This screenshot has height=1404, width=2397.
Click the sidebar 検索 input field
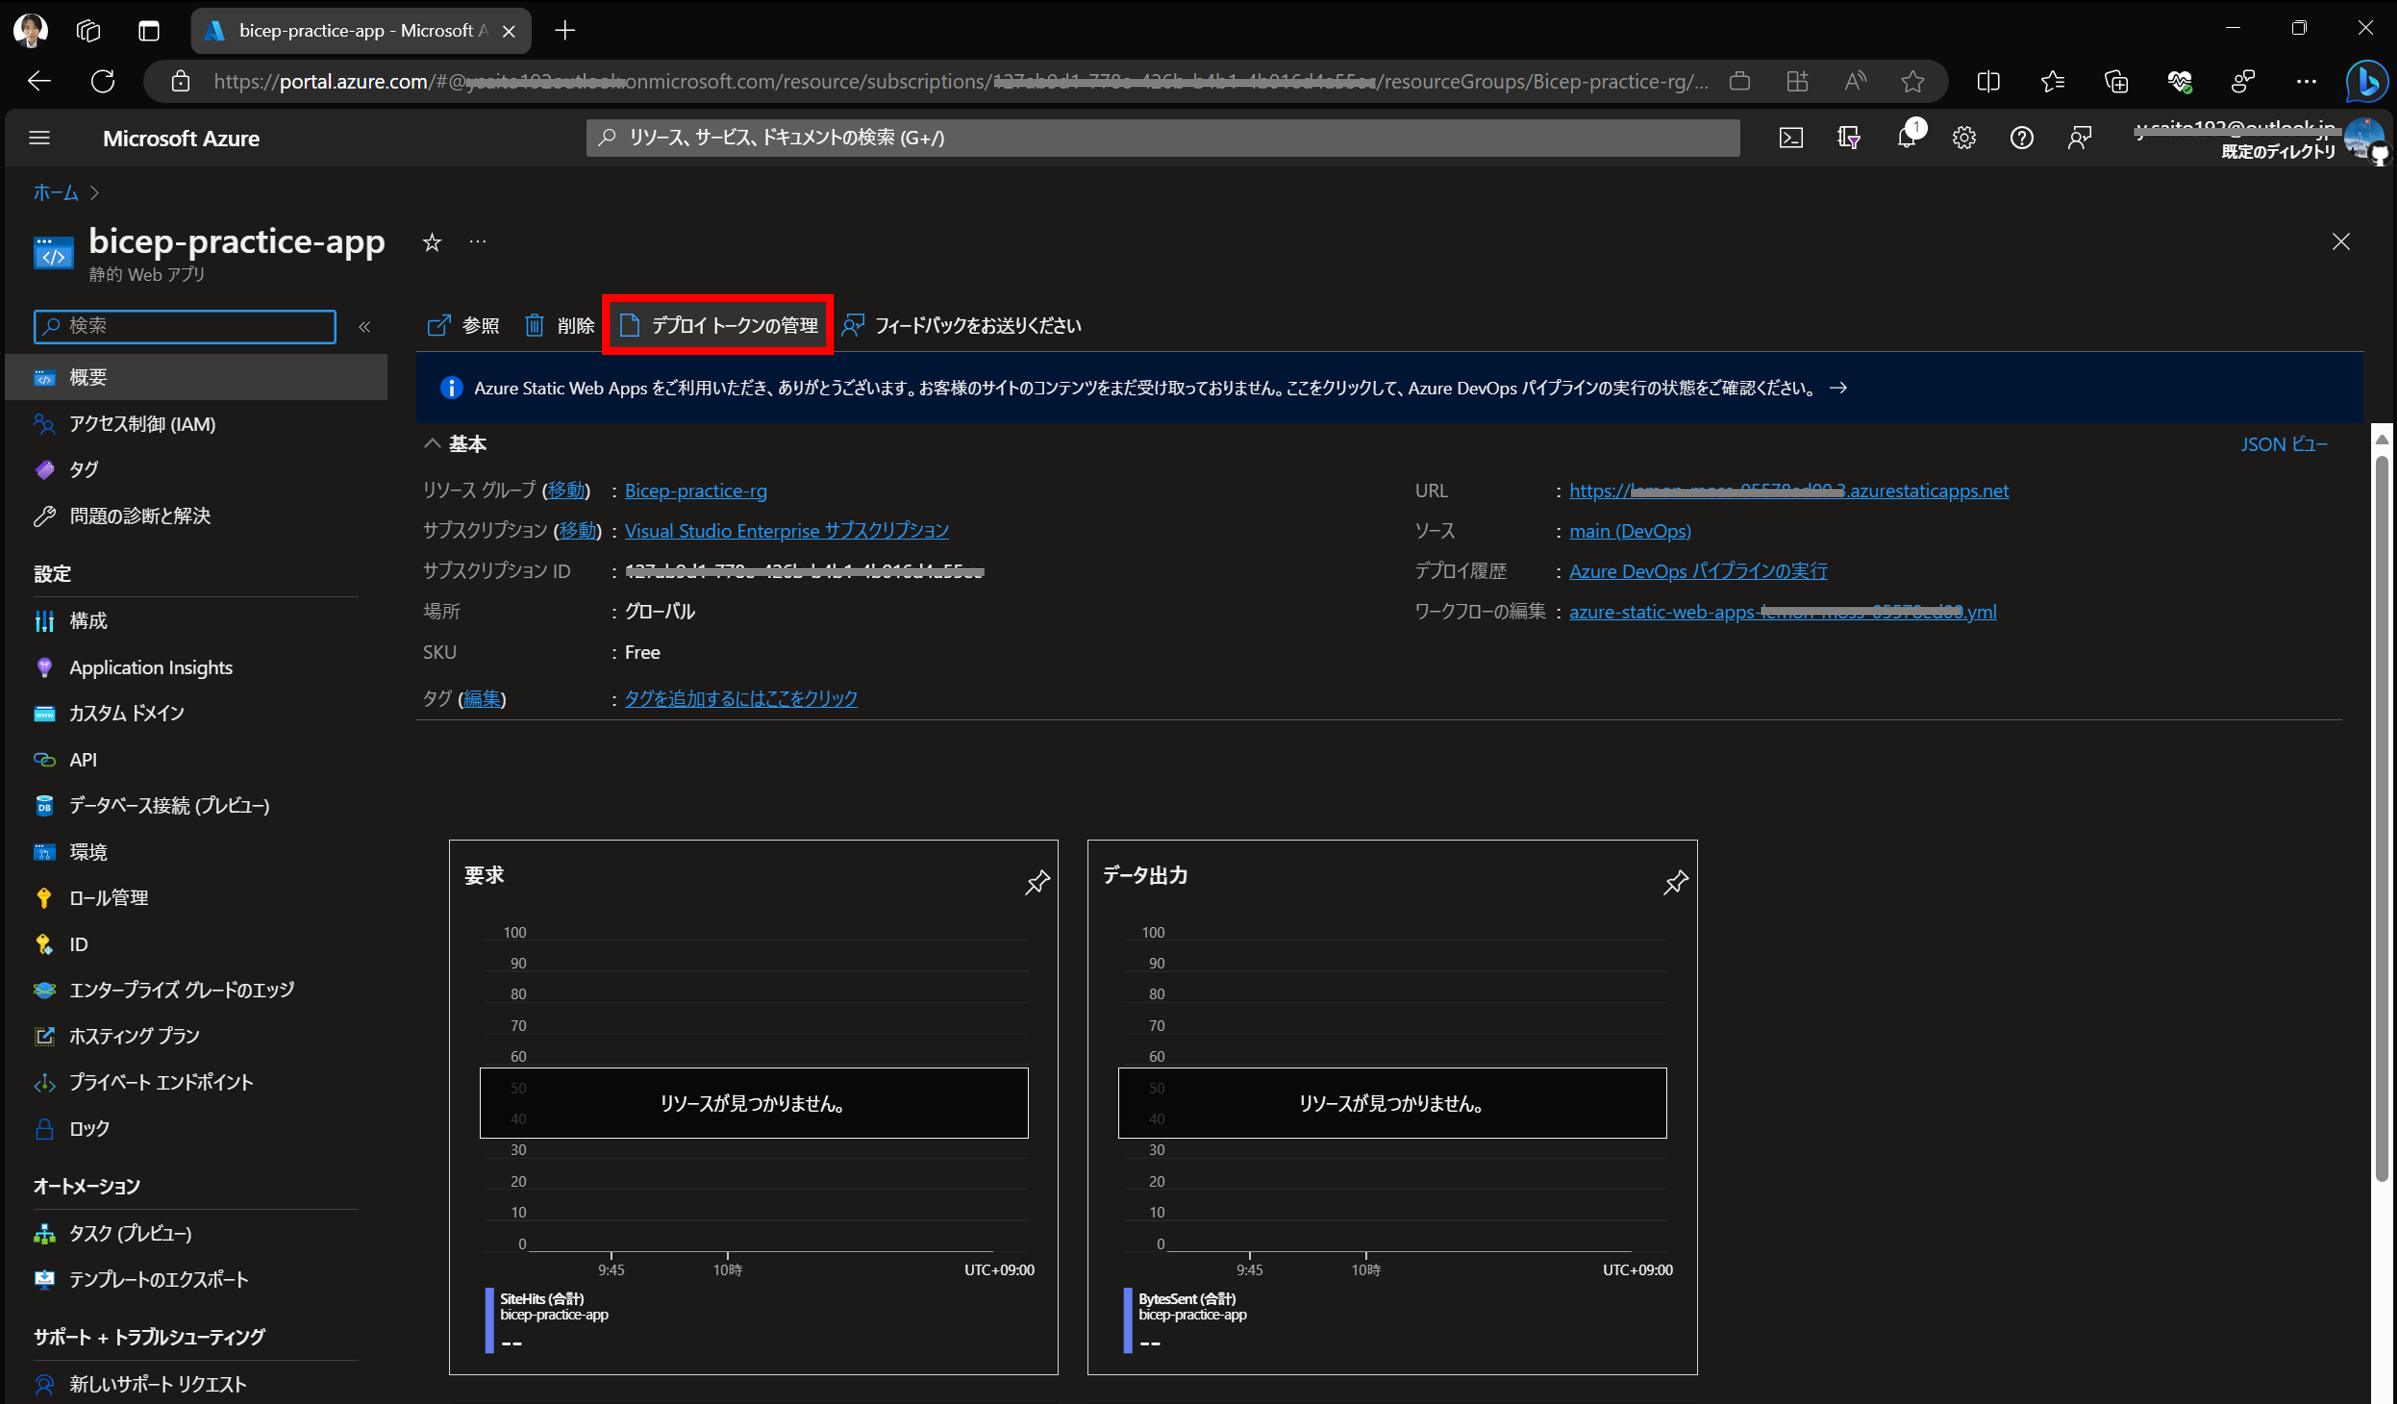(185, 326)
